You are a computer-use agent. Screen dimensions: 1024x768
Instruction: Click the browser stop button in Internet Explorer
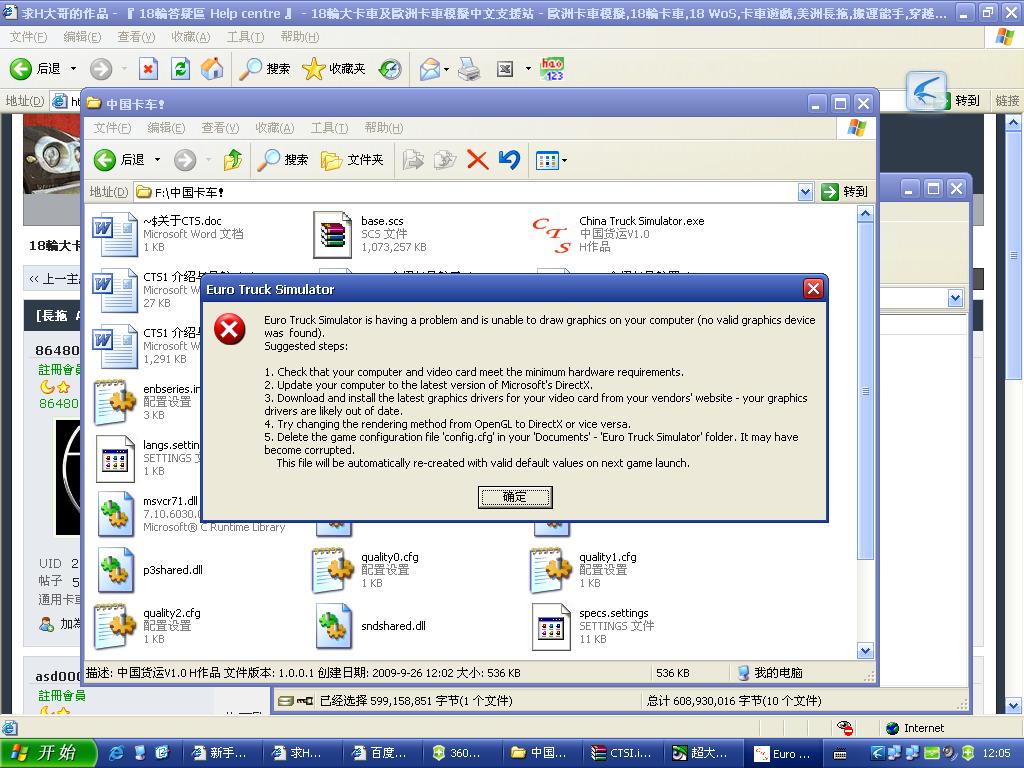click(148, 69)
